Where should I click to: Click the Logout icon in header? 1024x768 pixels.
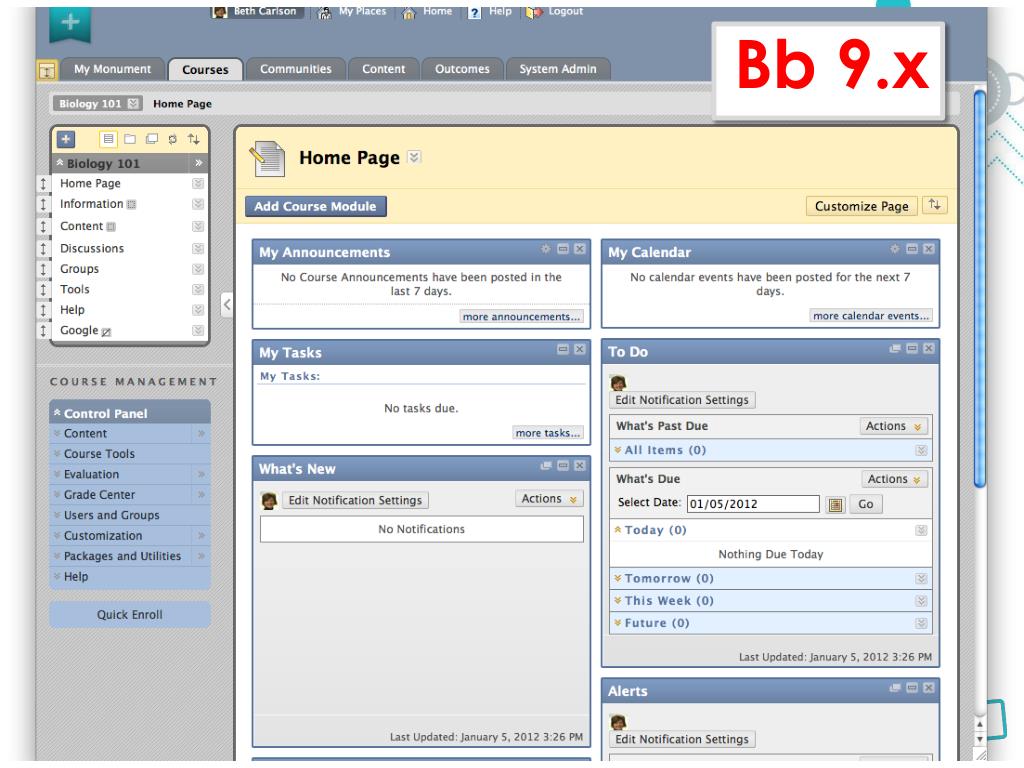(534, 12)
